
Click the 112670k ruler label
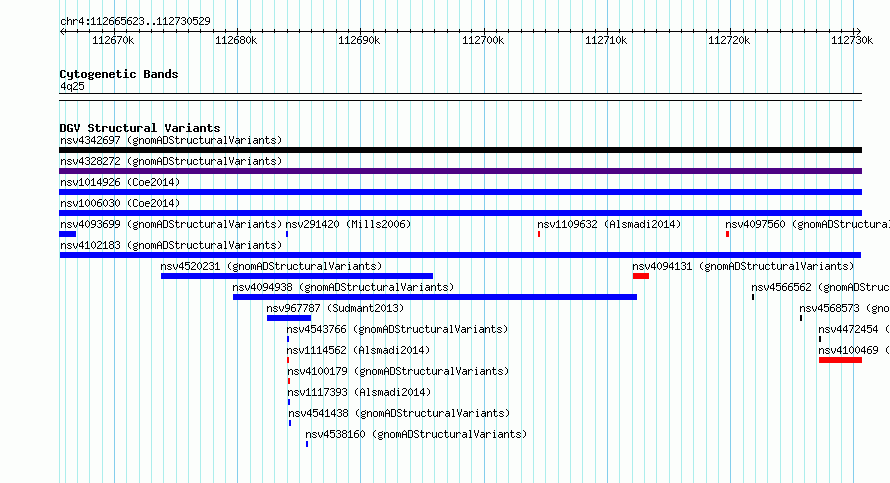(x=113, y=40)
